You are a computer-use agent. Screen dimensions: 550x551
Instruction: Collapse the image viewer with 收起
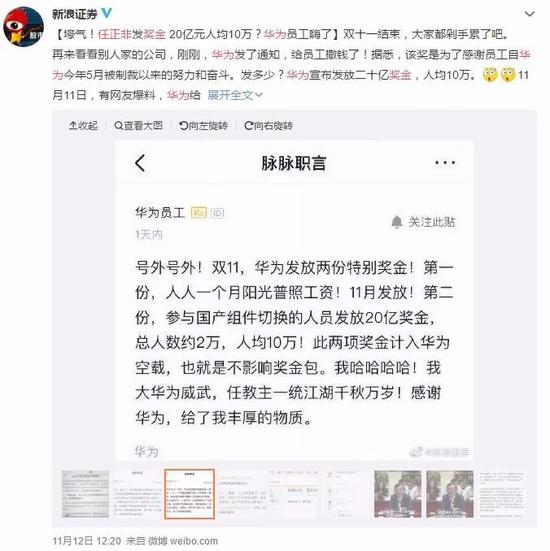(83, 125)
